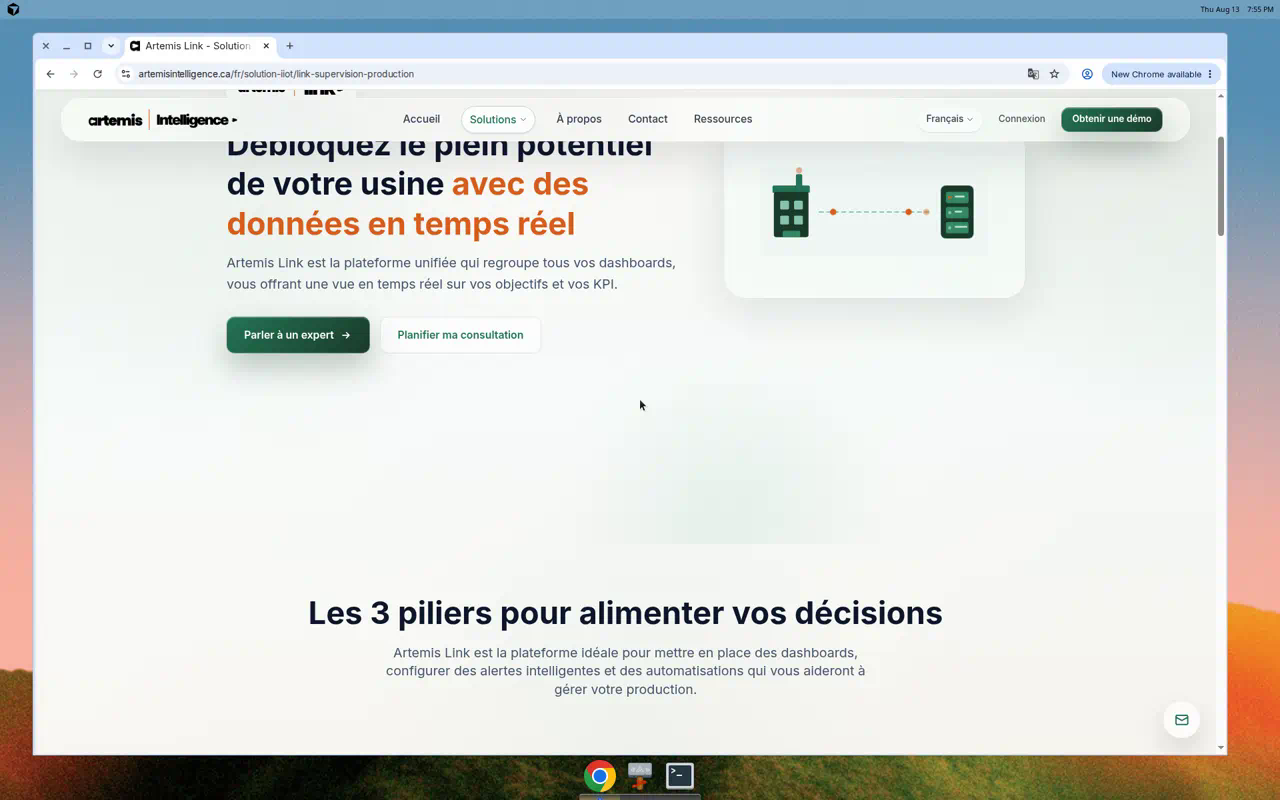Select the Artemis Link browser tab

pyautogui.click(x=200, y=46)
